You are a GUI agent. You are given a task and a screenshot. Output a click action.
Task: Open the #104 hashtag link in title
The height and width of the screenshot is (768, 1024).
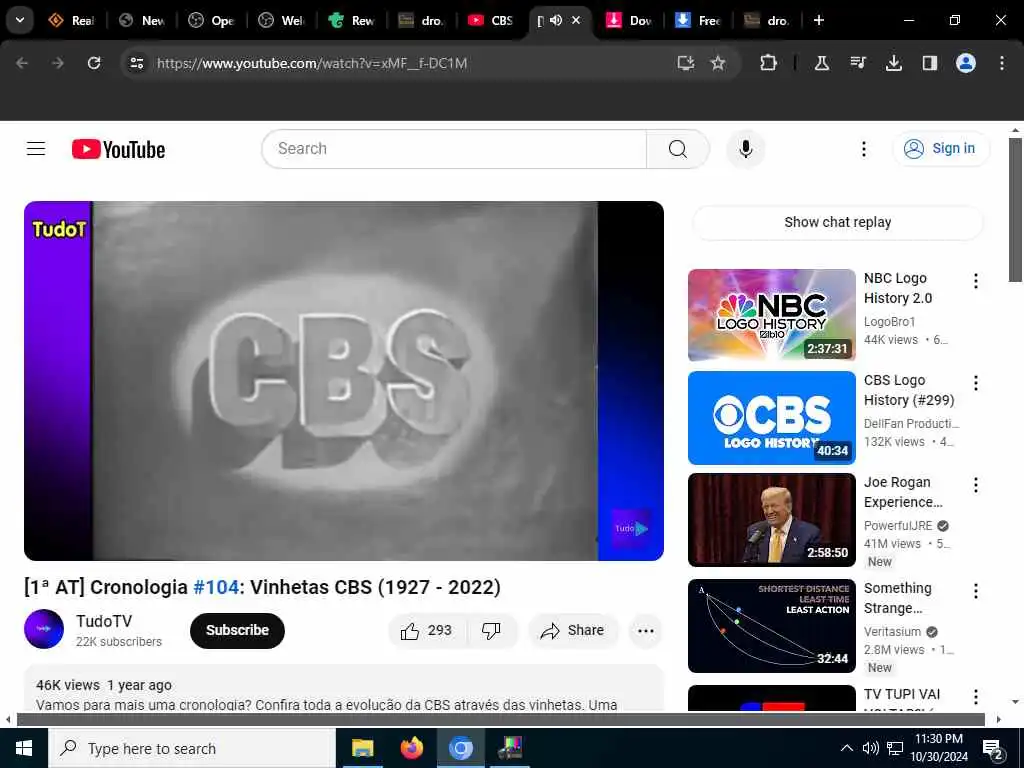click(x=216, y=587)
